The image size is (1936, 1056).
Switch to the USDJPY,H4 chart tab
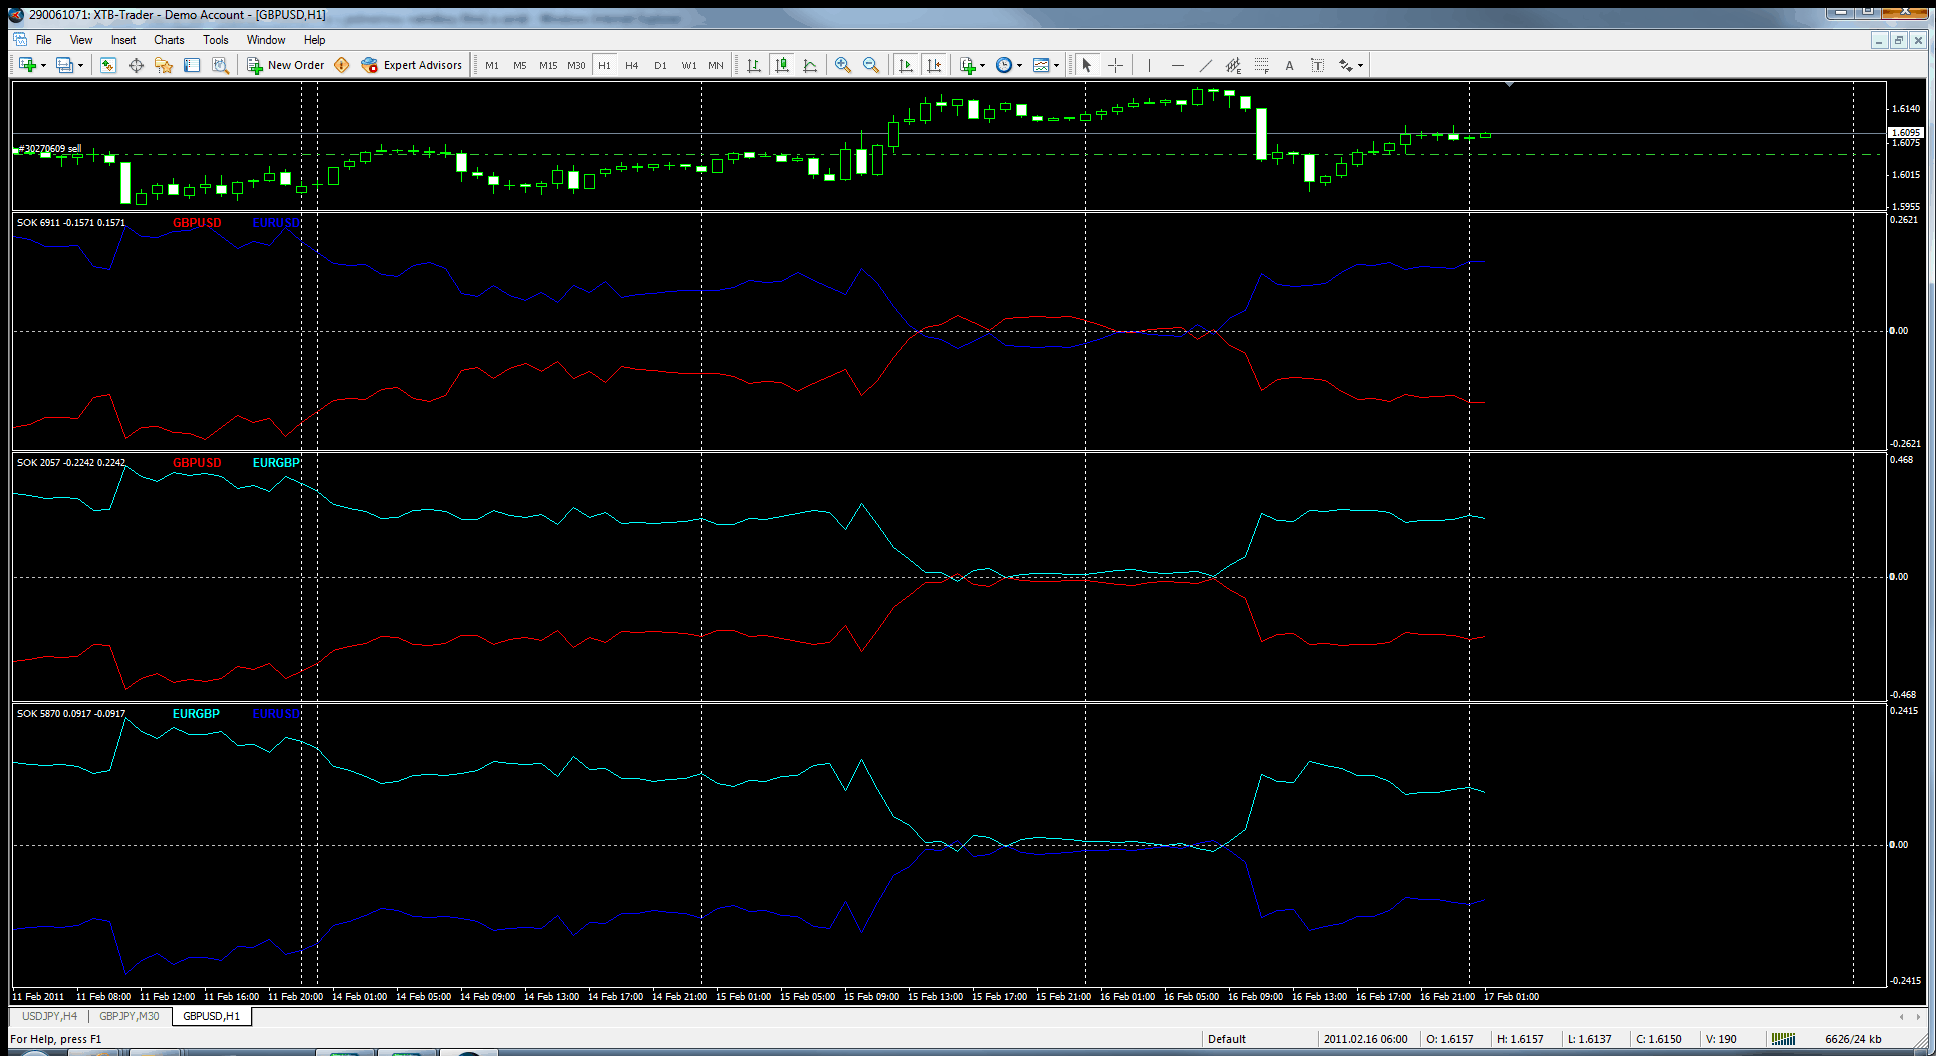(49, 1016)
